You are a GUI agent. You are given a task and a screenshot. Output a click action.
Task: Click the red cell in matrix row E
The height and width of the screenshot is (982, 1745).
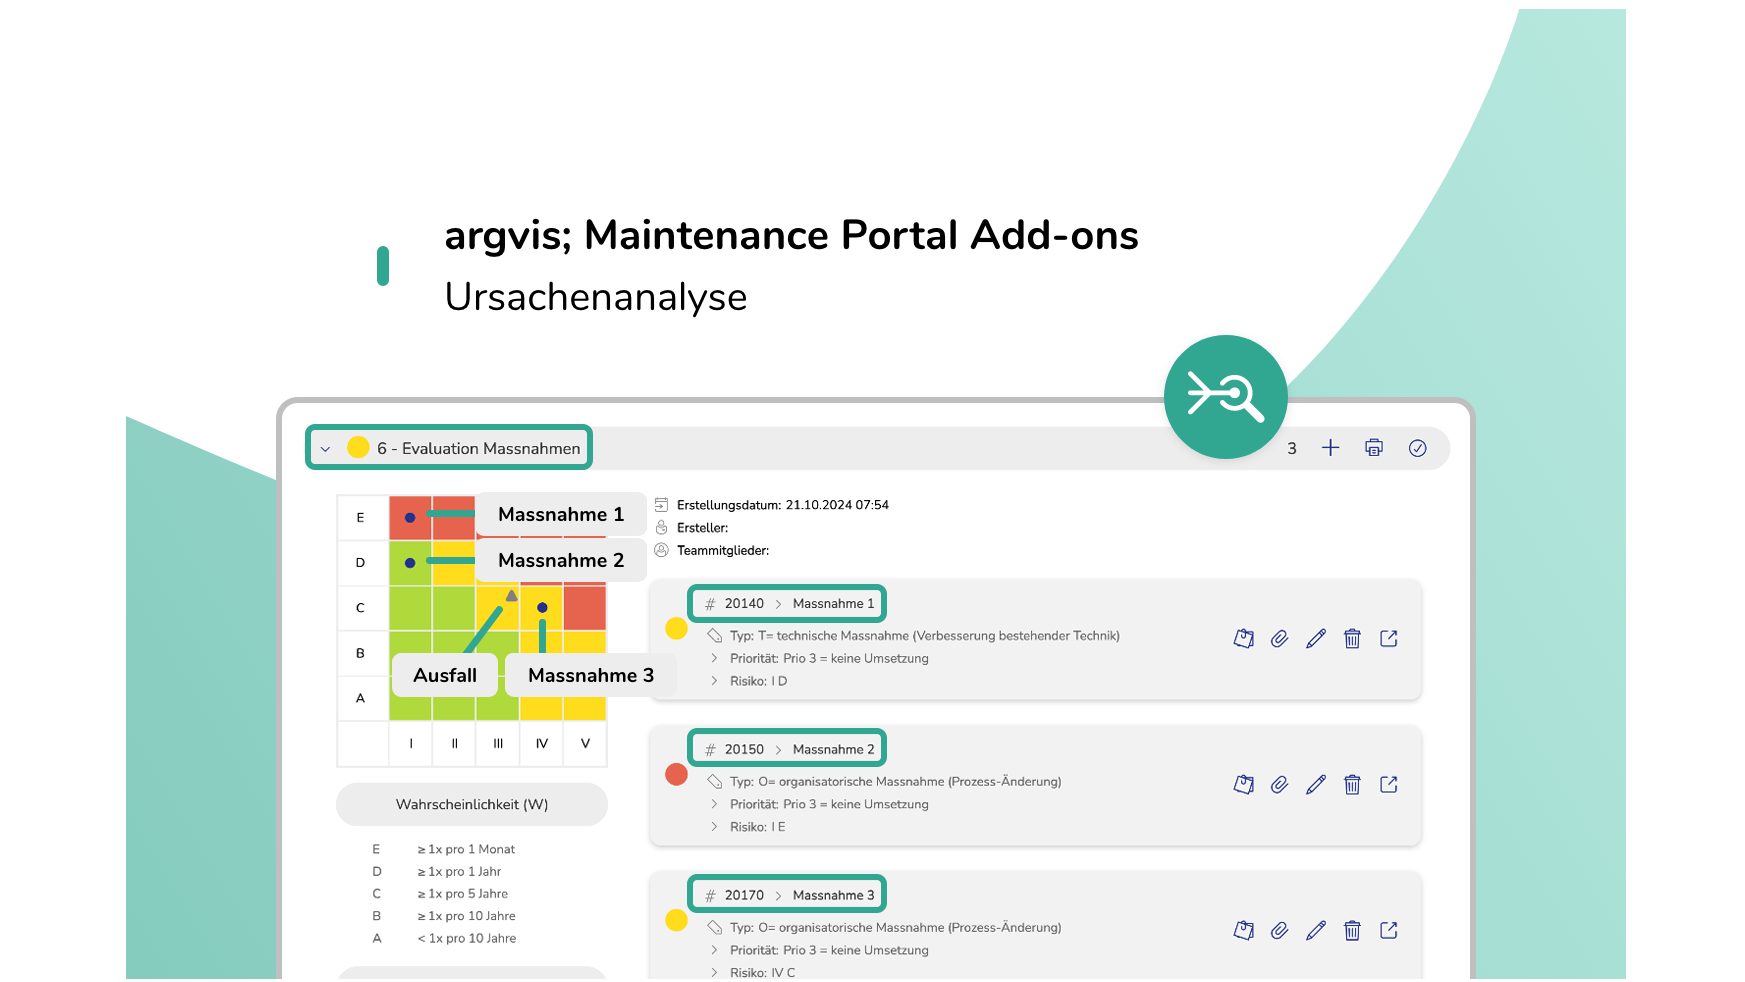coord(410,517)
